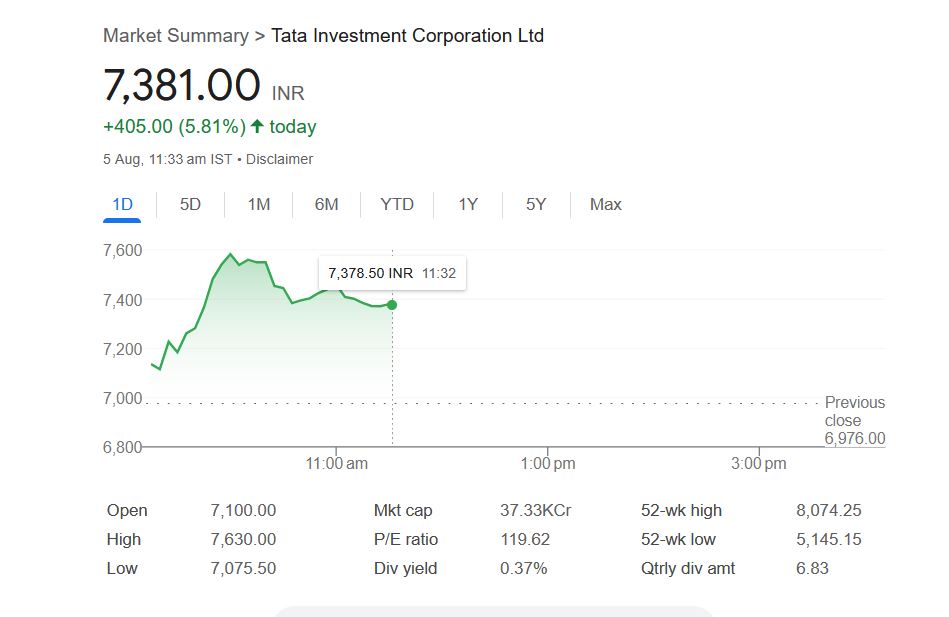Click the green marker dot on chart
The width and height of the screenshot is (949, 617).
pos(392,305)
